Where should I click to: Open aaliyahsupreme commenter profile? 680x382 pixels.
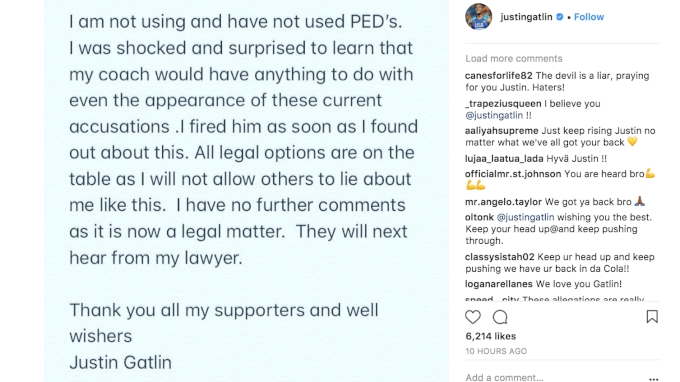(x=502, y=131)
